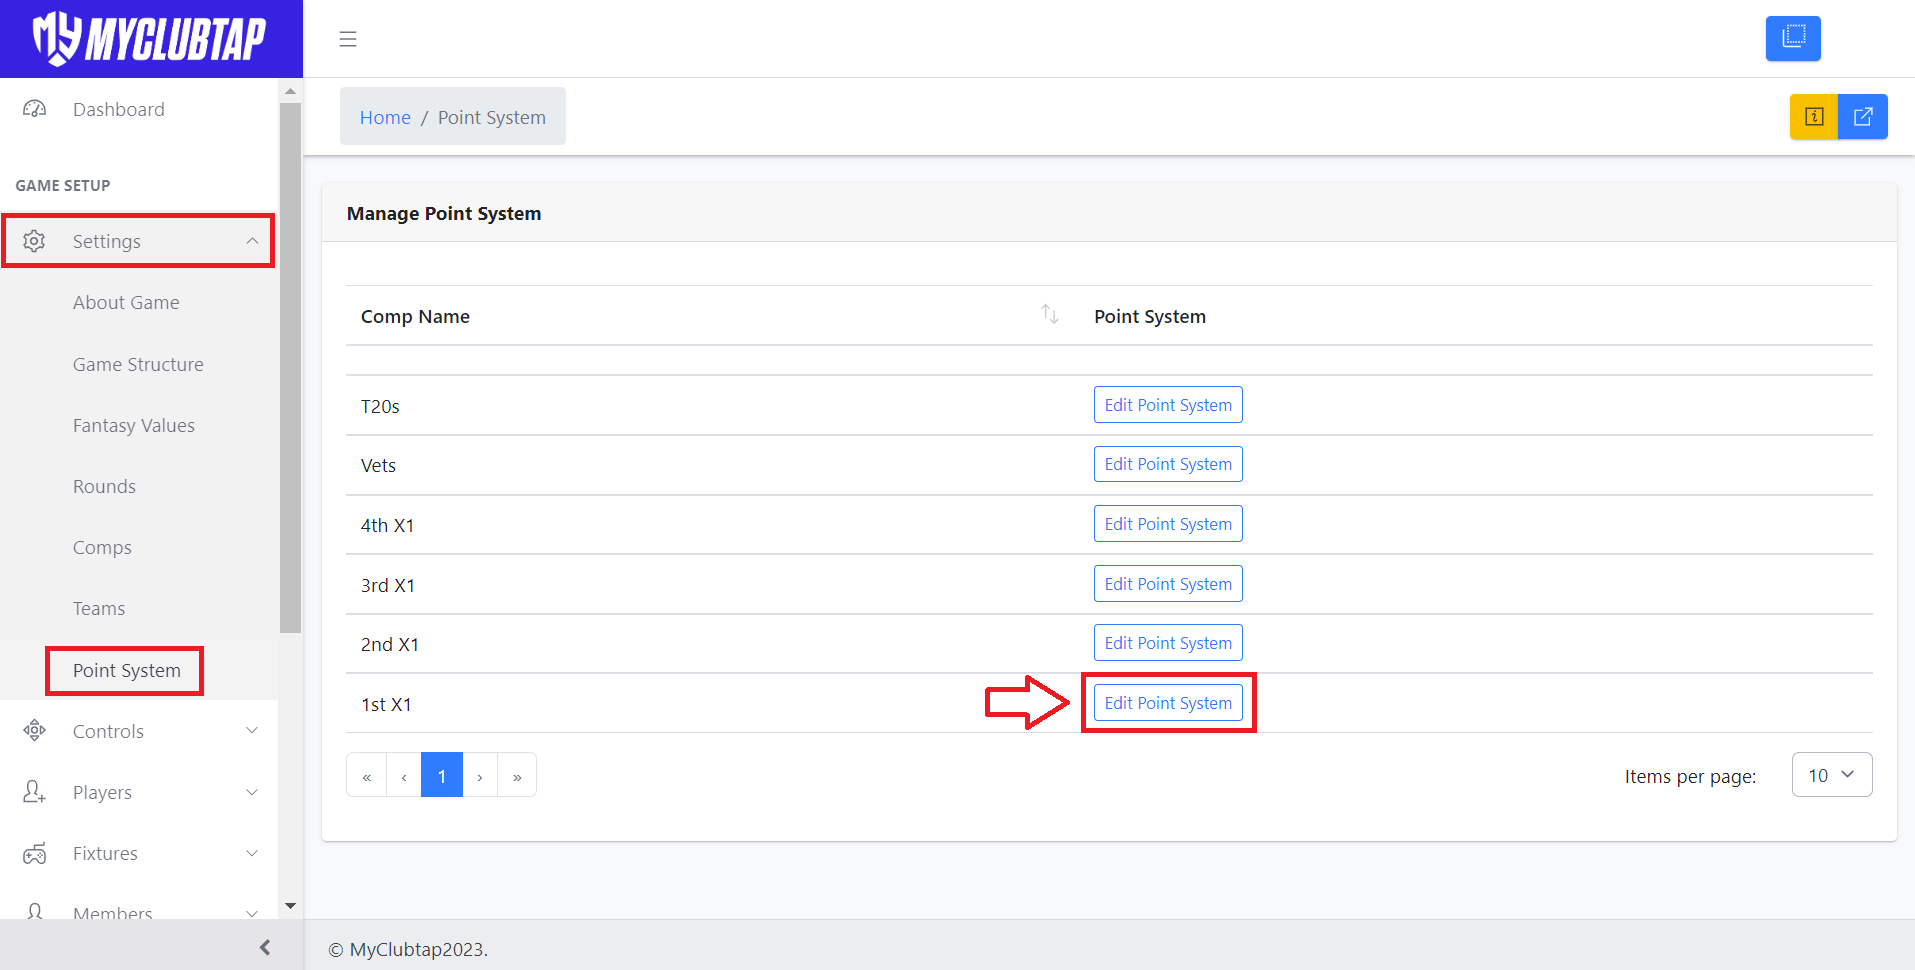Image resolution: width=1915 pixels, height=970 pixels.
Task: Collapse the Settings menu chevron
Action: (252, 241)
